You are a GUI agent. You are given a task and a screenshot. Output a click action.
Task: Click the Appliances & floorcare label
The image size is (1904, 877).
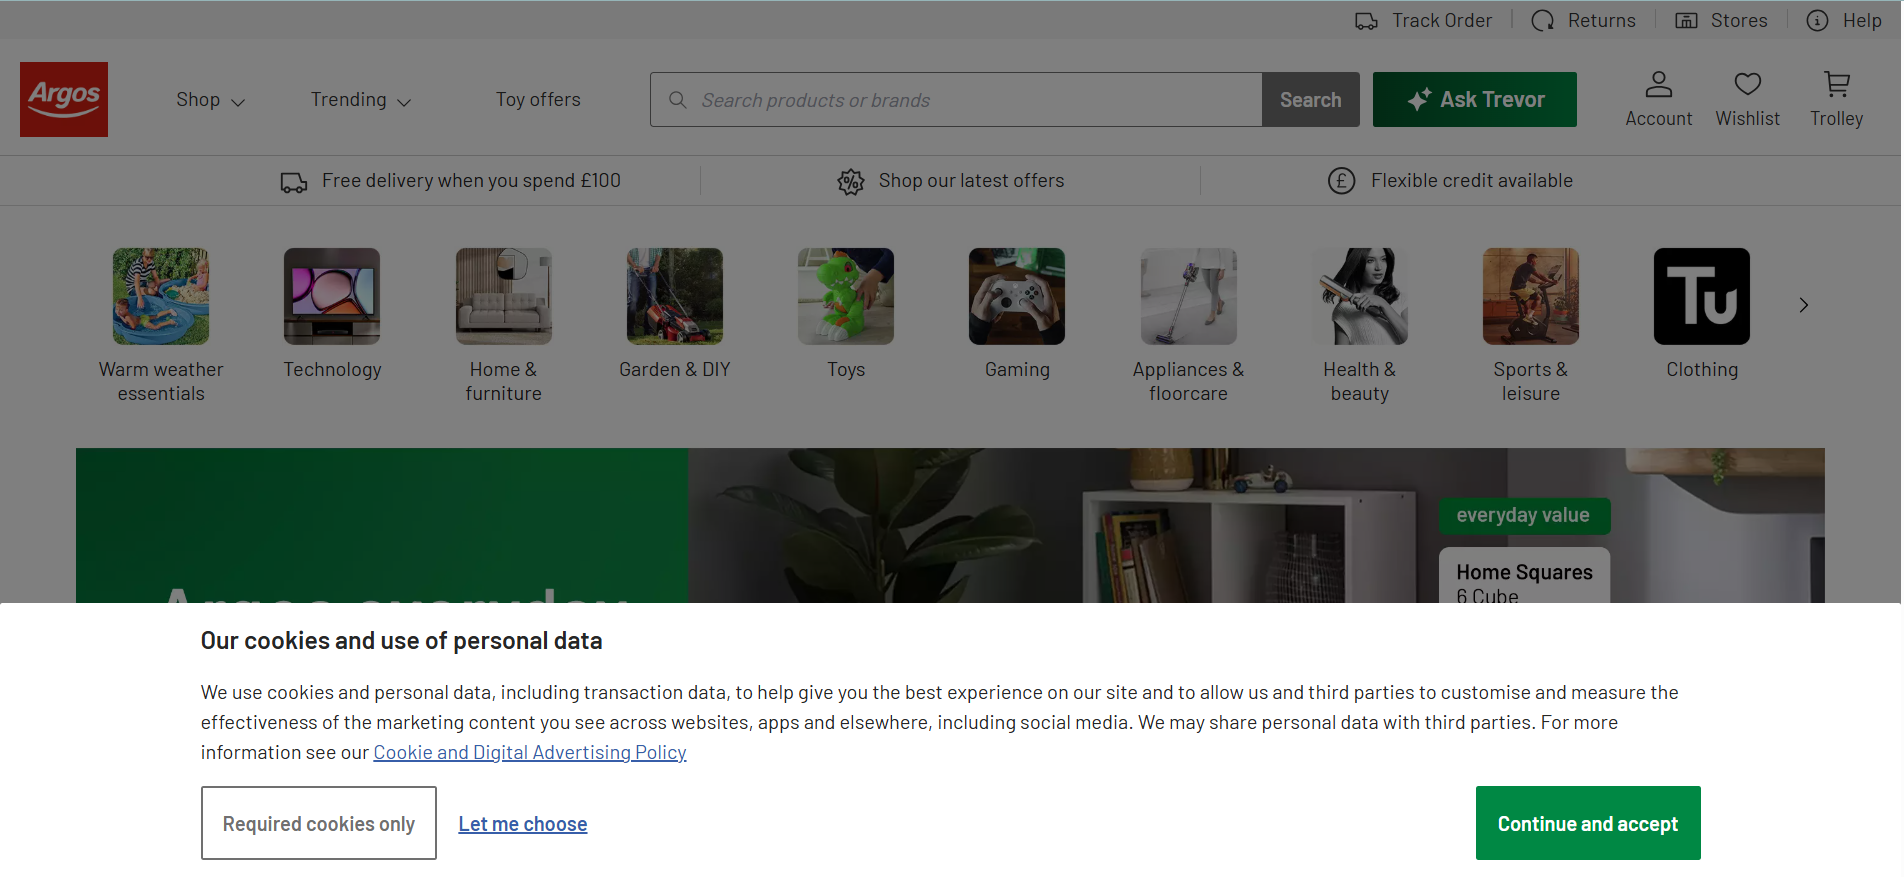[1189, 382]
